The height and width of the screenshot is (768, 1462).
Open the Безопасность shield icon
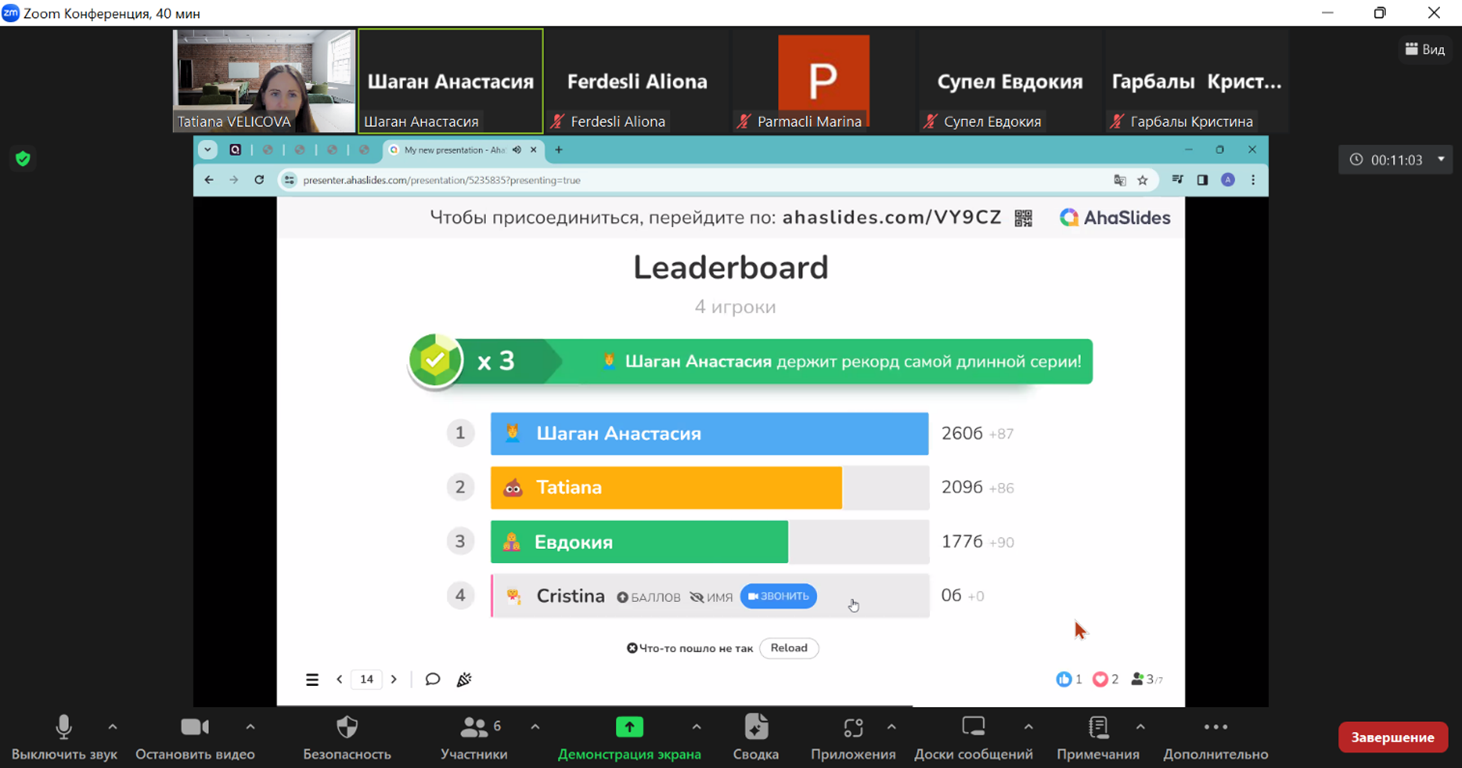click(x=347, y=728)
